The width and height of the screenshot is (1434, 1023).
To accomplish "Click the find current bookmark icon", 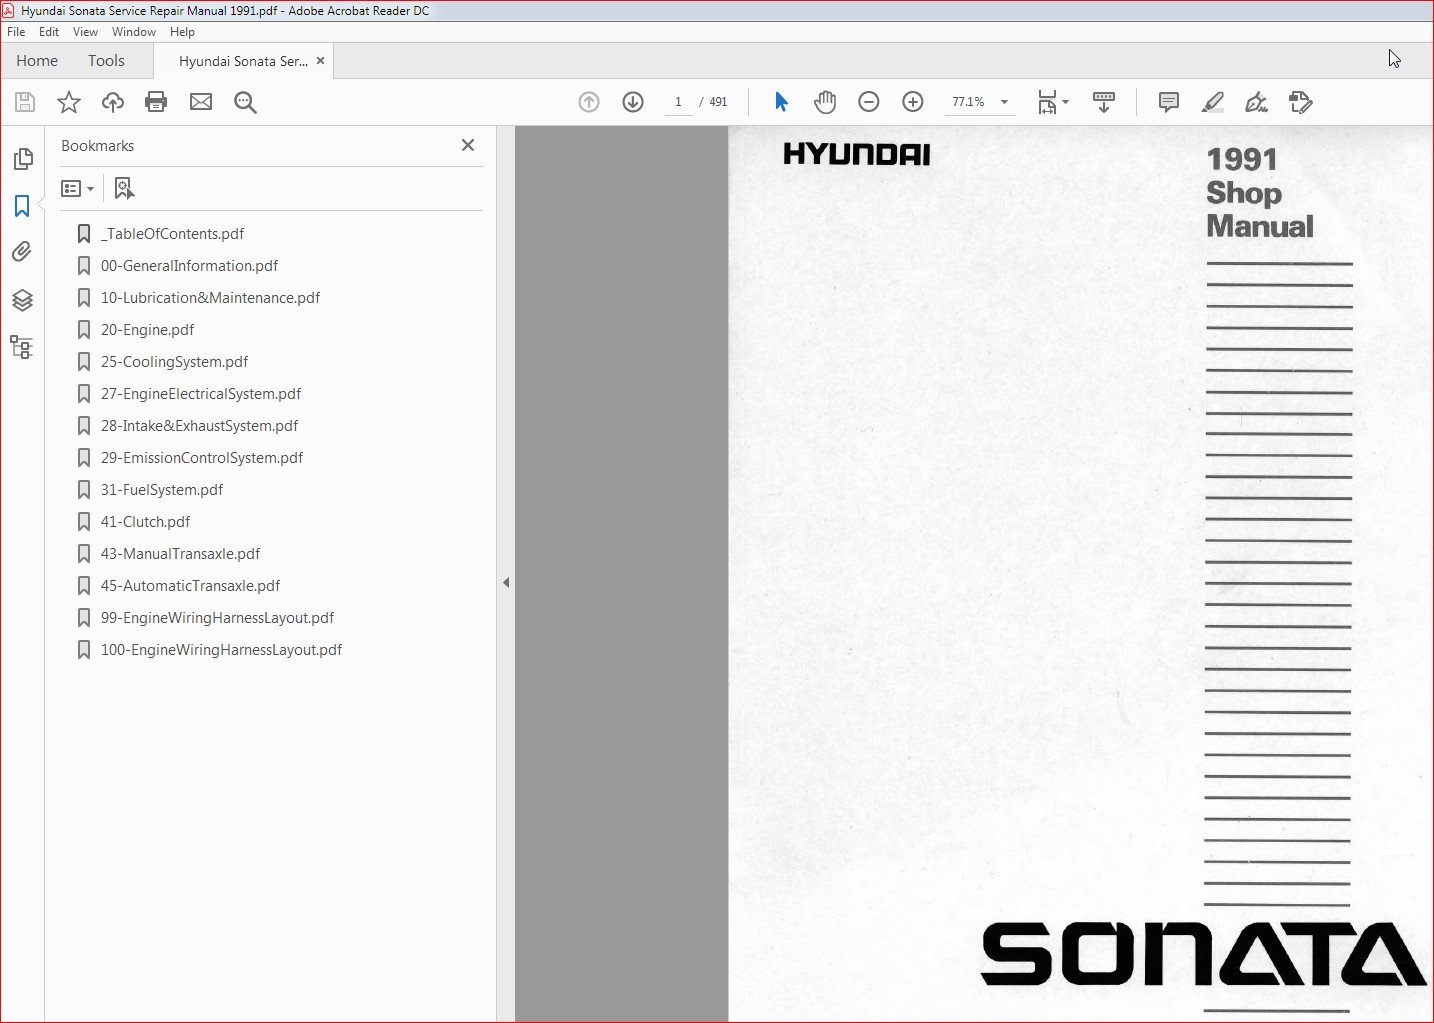I will [124, 188].
